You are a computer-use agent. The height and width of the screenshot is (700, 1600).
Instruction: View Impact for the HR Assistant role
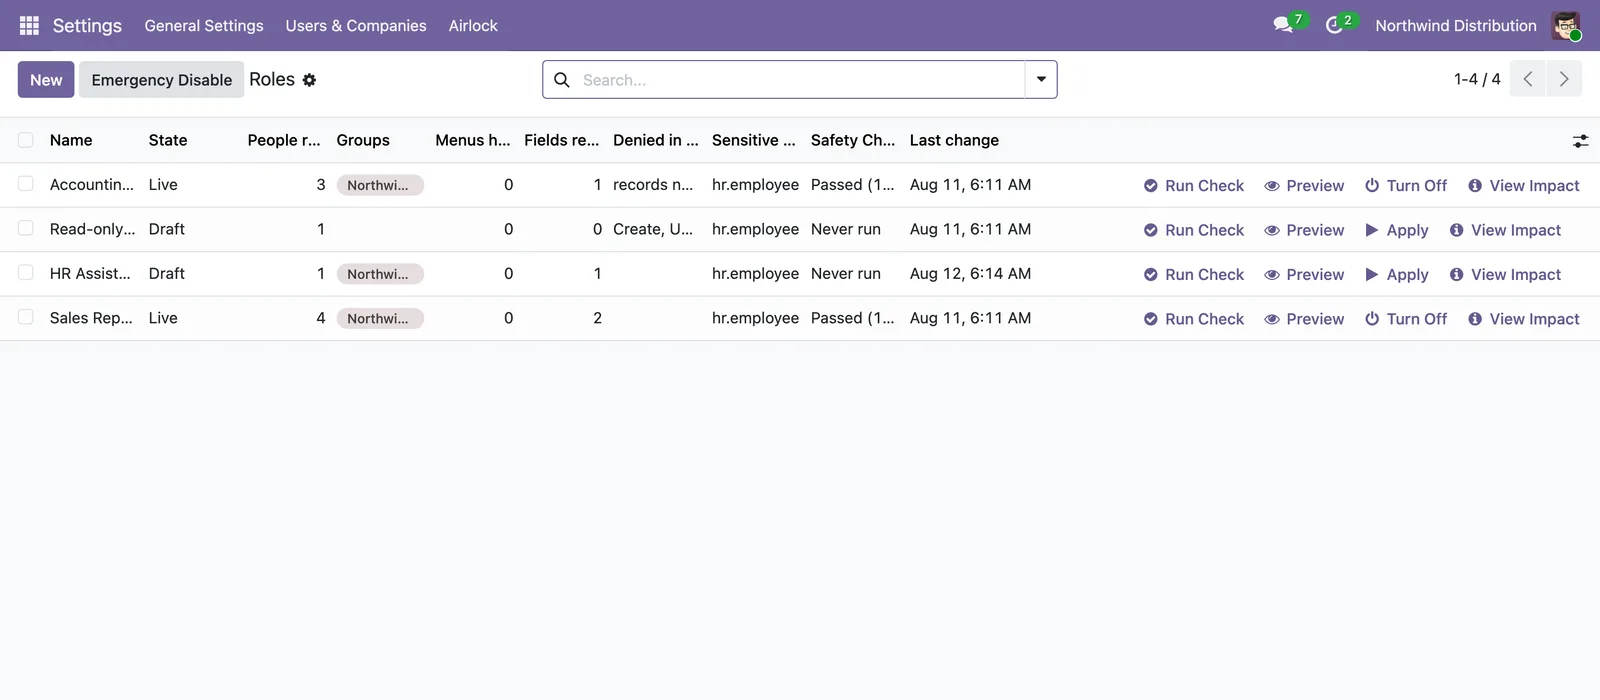1505,274
